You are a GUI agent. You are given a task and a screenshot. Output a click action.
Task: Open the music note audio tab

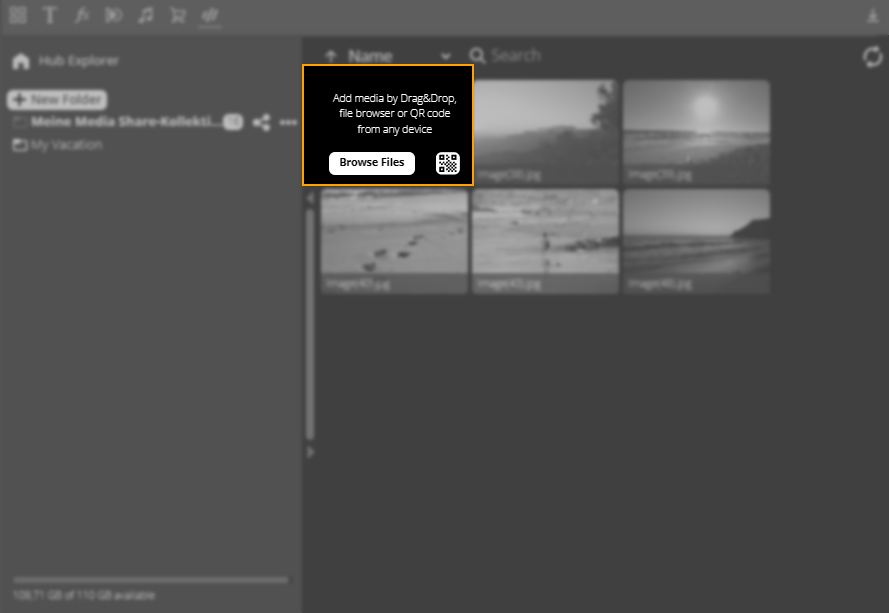146,15
